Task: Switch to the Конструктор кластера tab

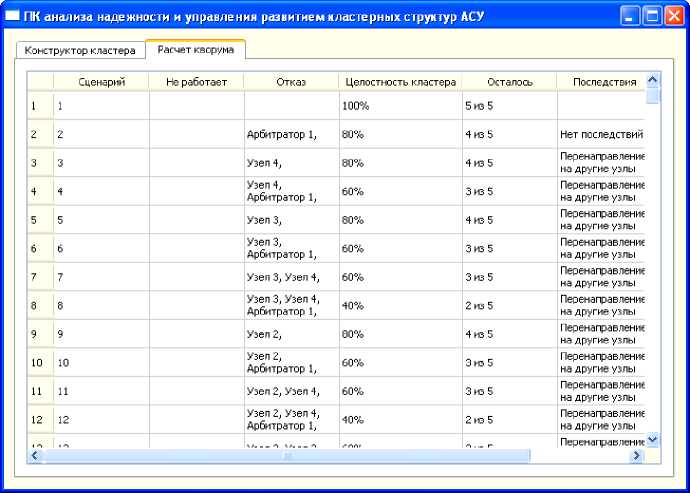Action: tap(80, 50)
